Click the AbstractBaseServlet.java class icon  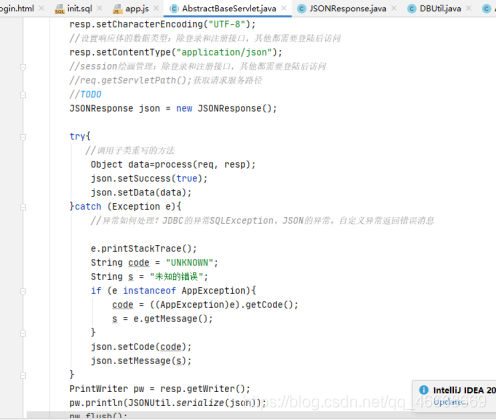pos(174,9)
